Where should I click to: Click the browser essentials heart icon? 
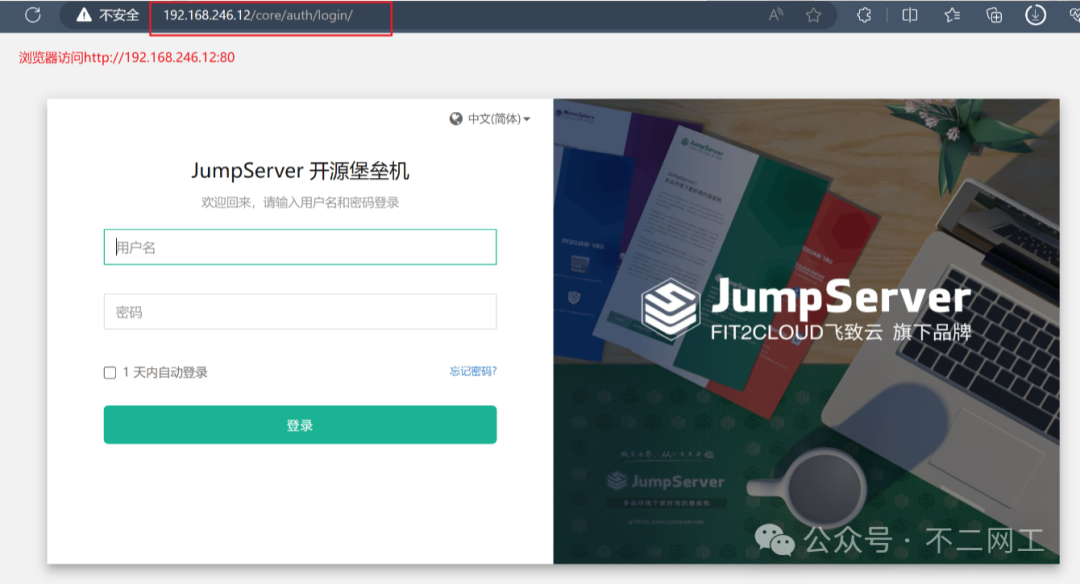(1072, 15)
